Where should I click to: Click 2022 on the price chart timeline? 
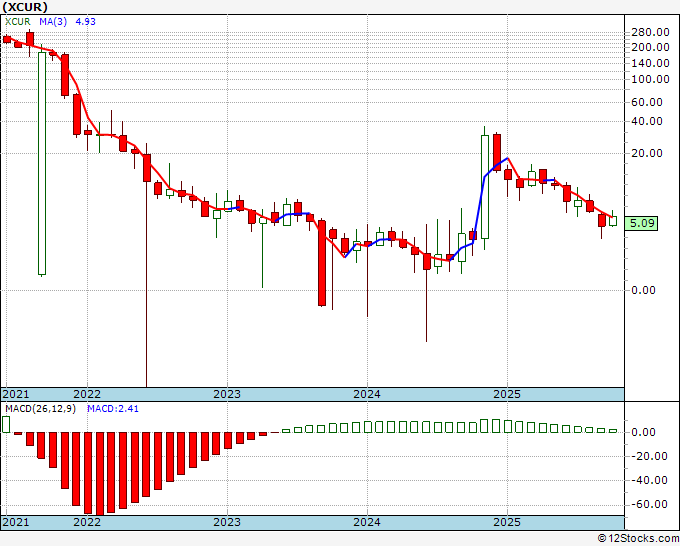pos(87,394)
